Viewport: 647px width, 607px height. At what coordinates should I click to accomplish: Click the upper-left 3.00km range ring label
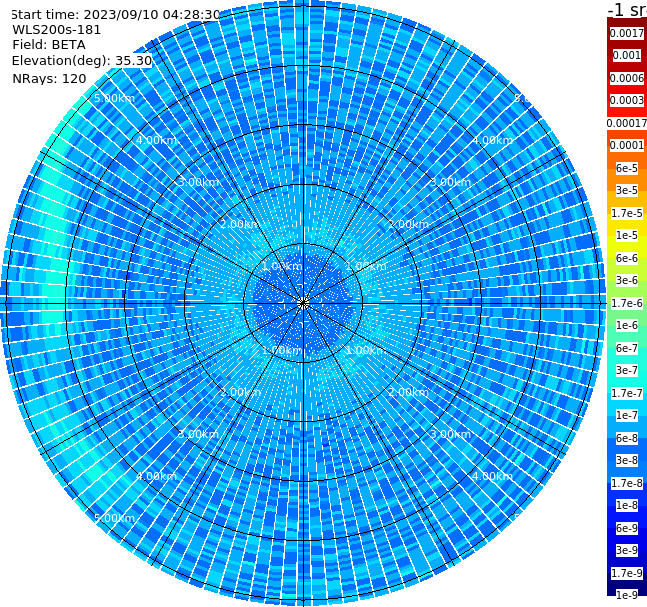pyautogui.click(x=198, y=182)
